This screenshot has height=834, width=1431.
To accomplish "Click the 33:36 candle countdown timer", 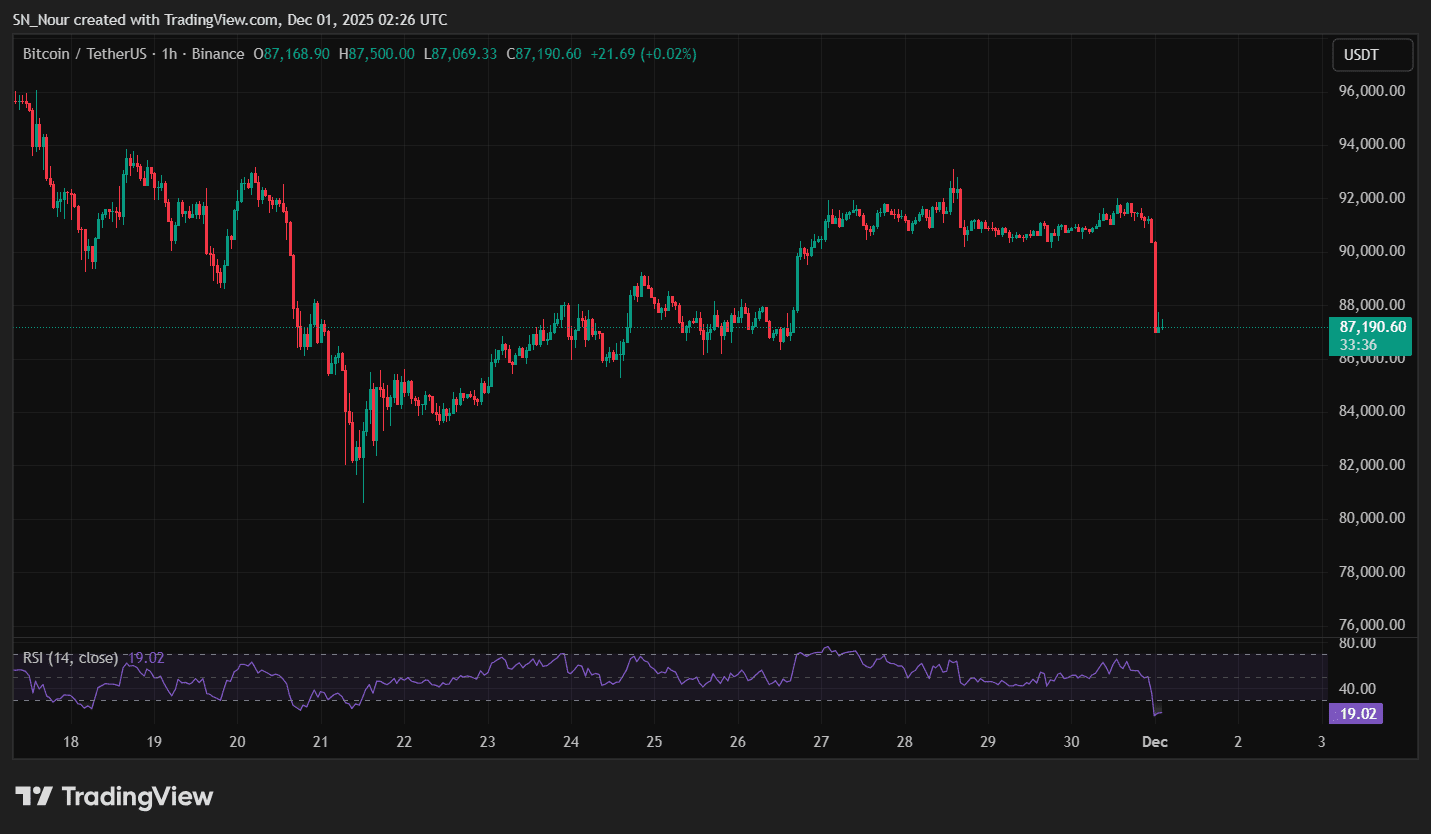I will click(1358, 345).
